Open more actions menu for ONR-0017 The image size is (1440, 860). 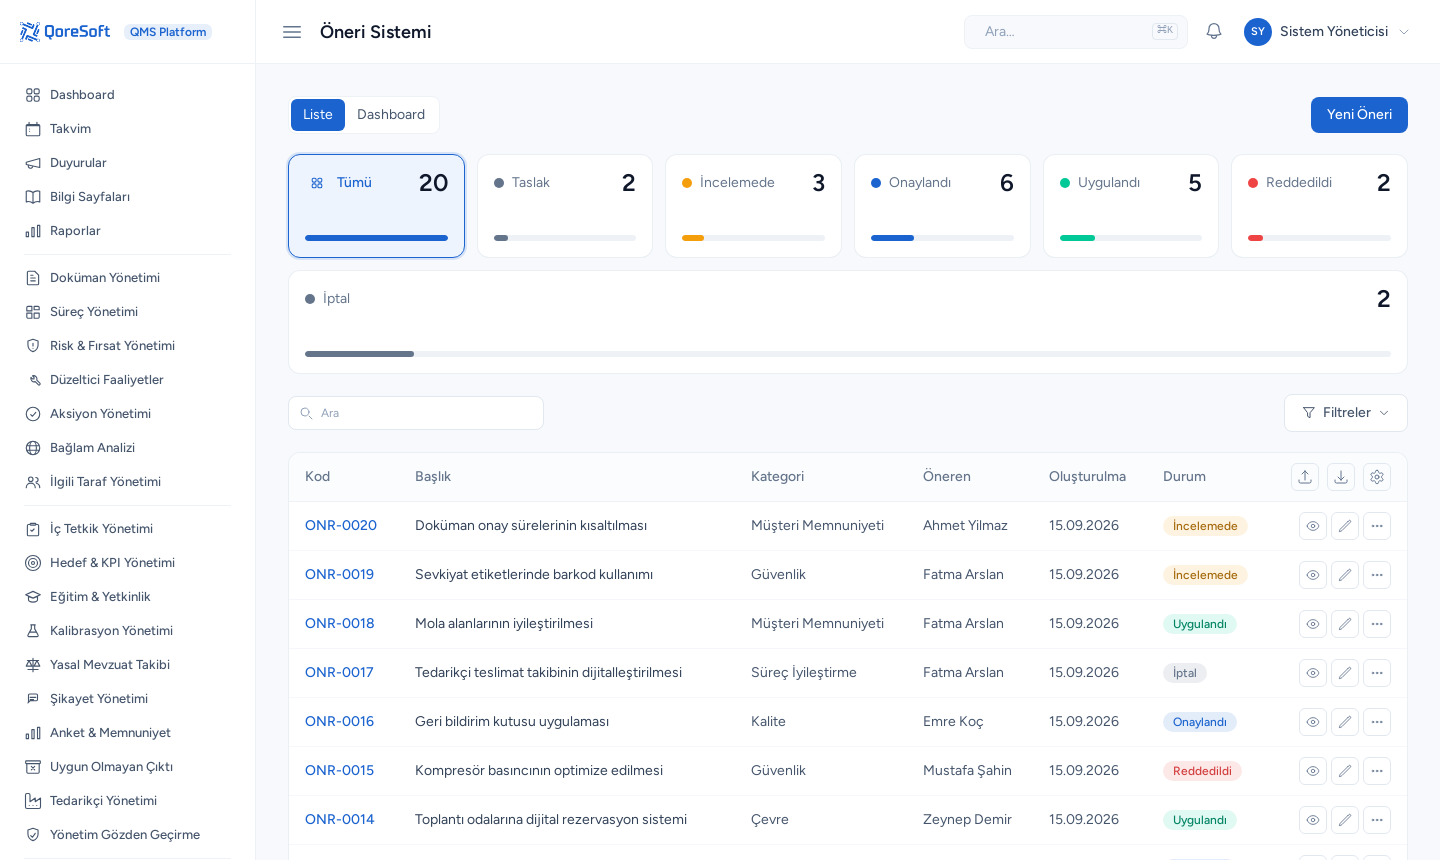coord(1377,673)
